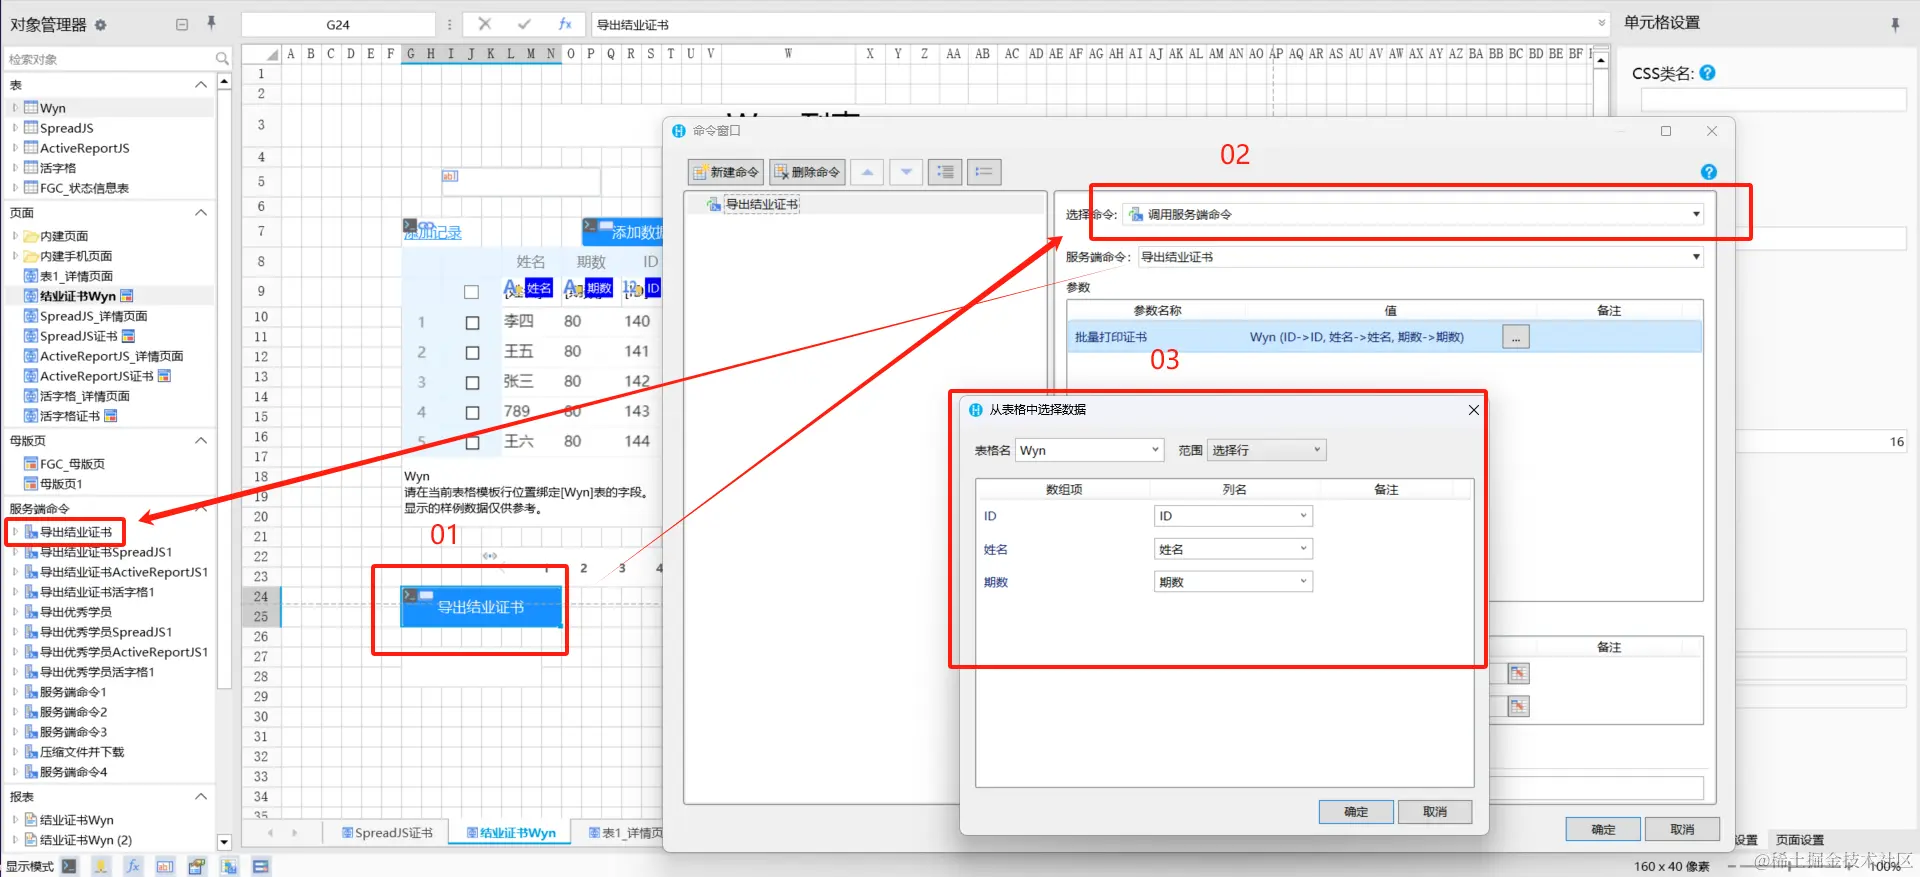Check the checkbox in row 王五

(x=472, y=352)
